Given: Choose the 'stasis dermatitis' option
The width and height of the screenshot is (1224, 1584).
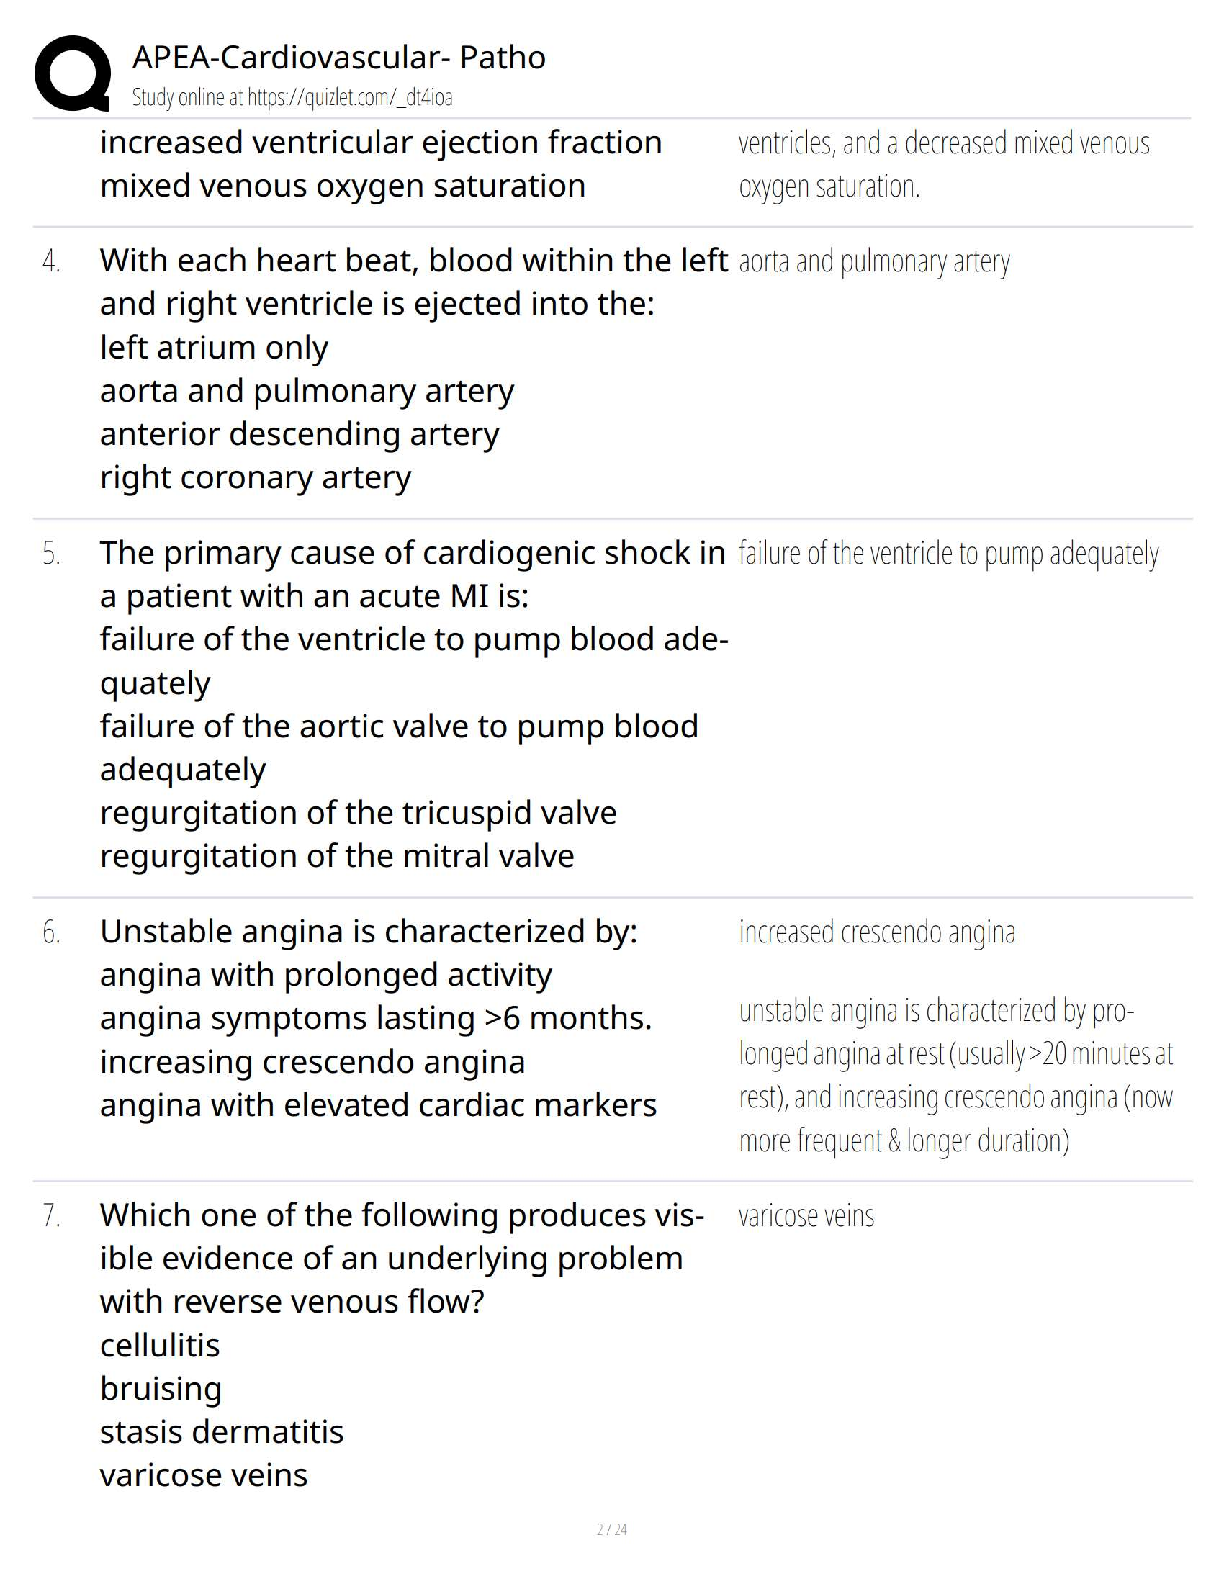Looking at the screenshot, I should pos(222,1432).
